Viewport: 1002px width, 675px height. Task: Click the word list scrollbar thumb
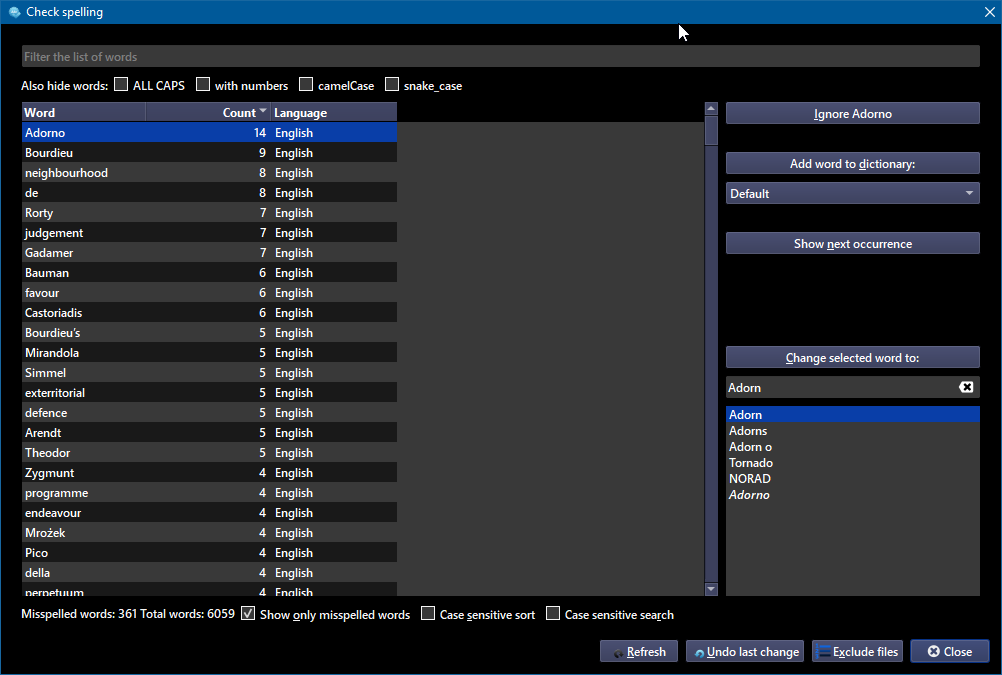pos(711,130)
